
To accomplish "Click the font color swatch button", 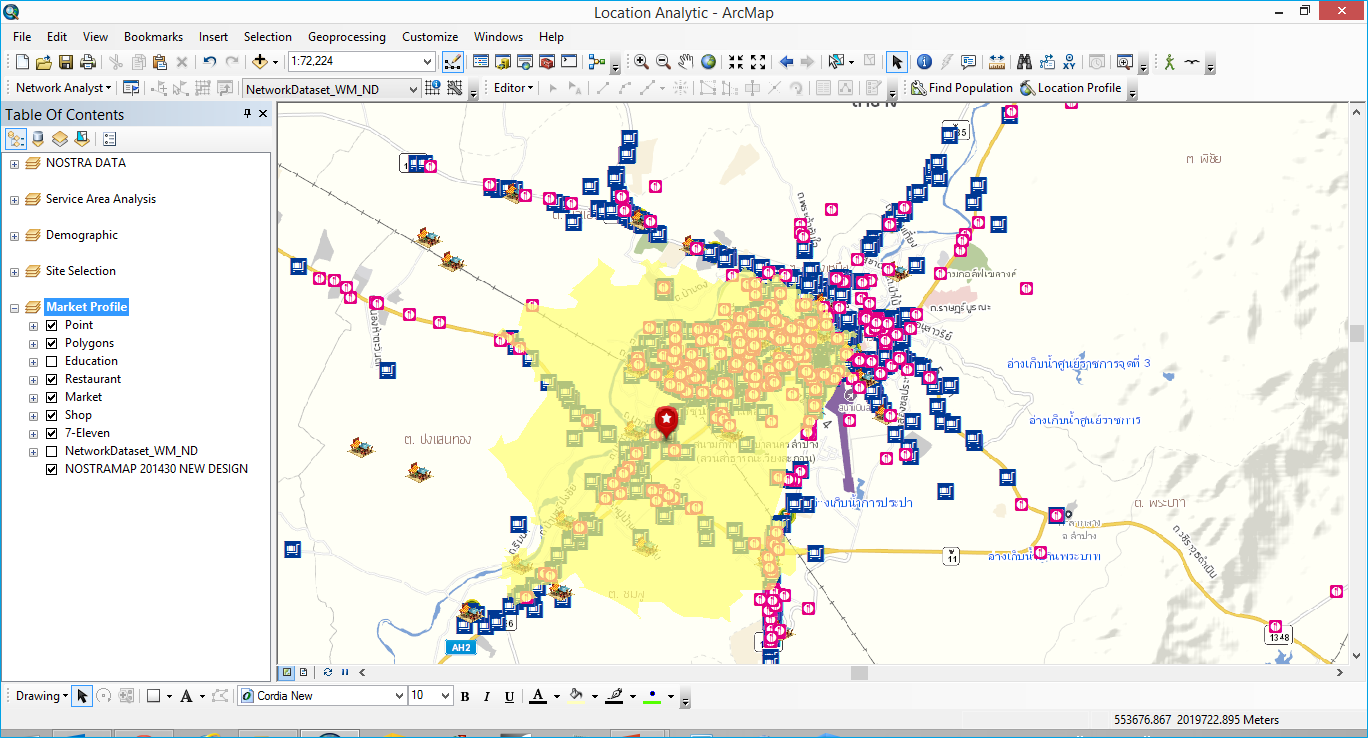I will [537, 696].
